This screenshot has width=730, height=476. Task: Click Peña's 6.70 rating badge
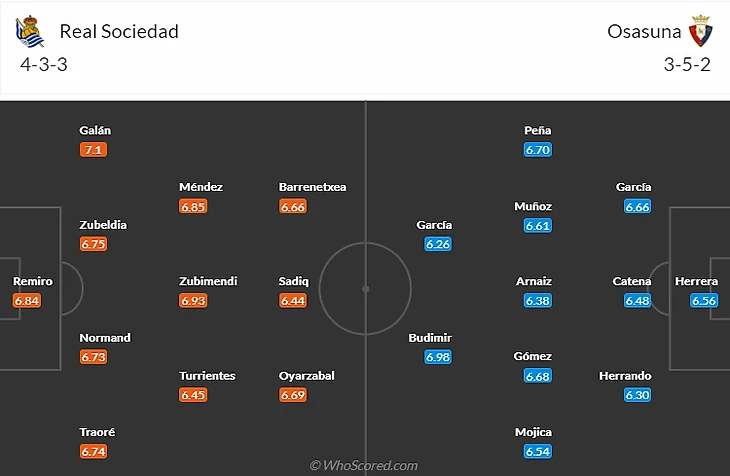[538, 150]
